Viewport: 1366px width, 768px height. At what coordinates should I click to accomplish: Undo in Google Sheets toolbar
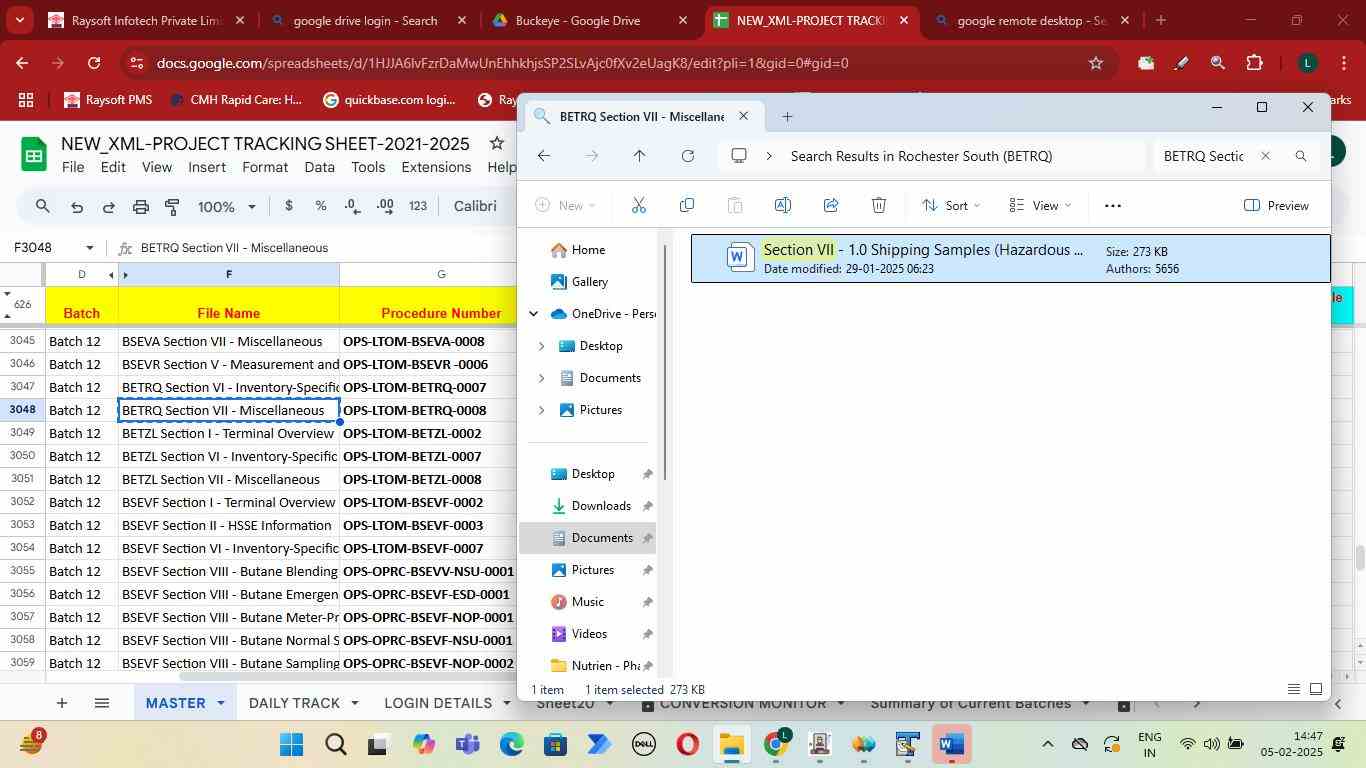pyautogui.click(x=76, y=207)
